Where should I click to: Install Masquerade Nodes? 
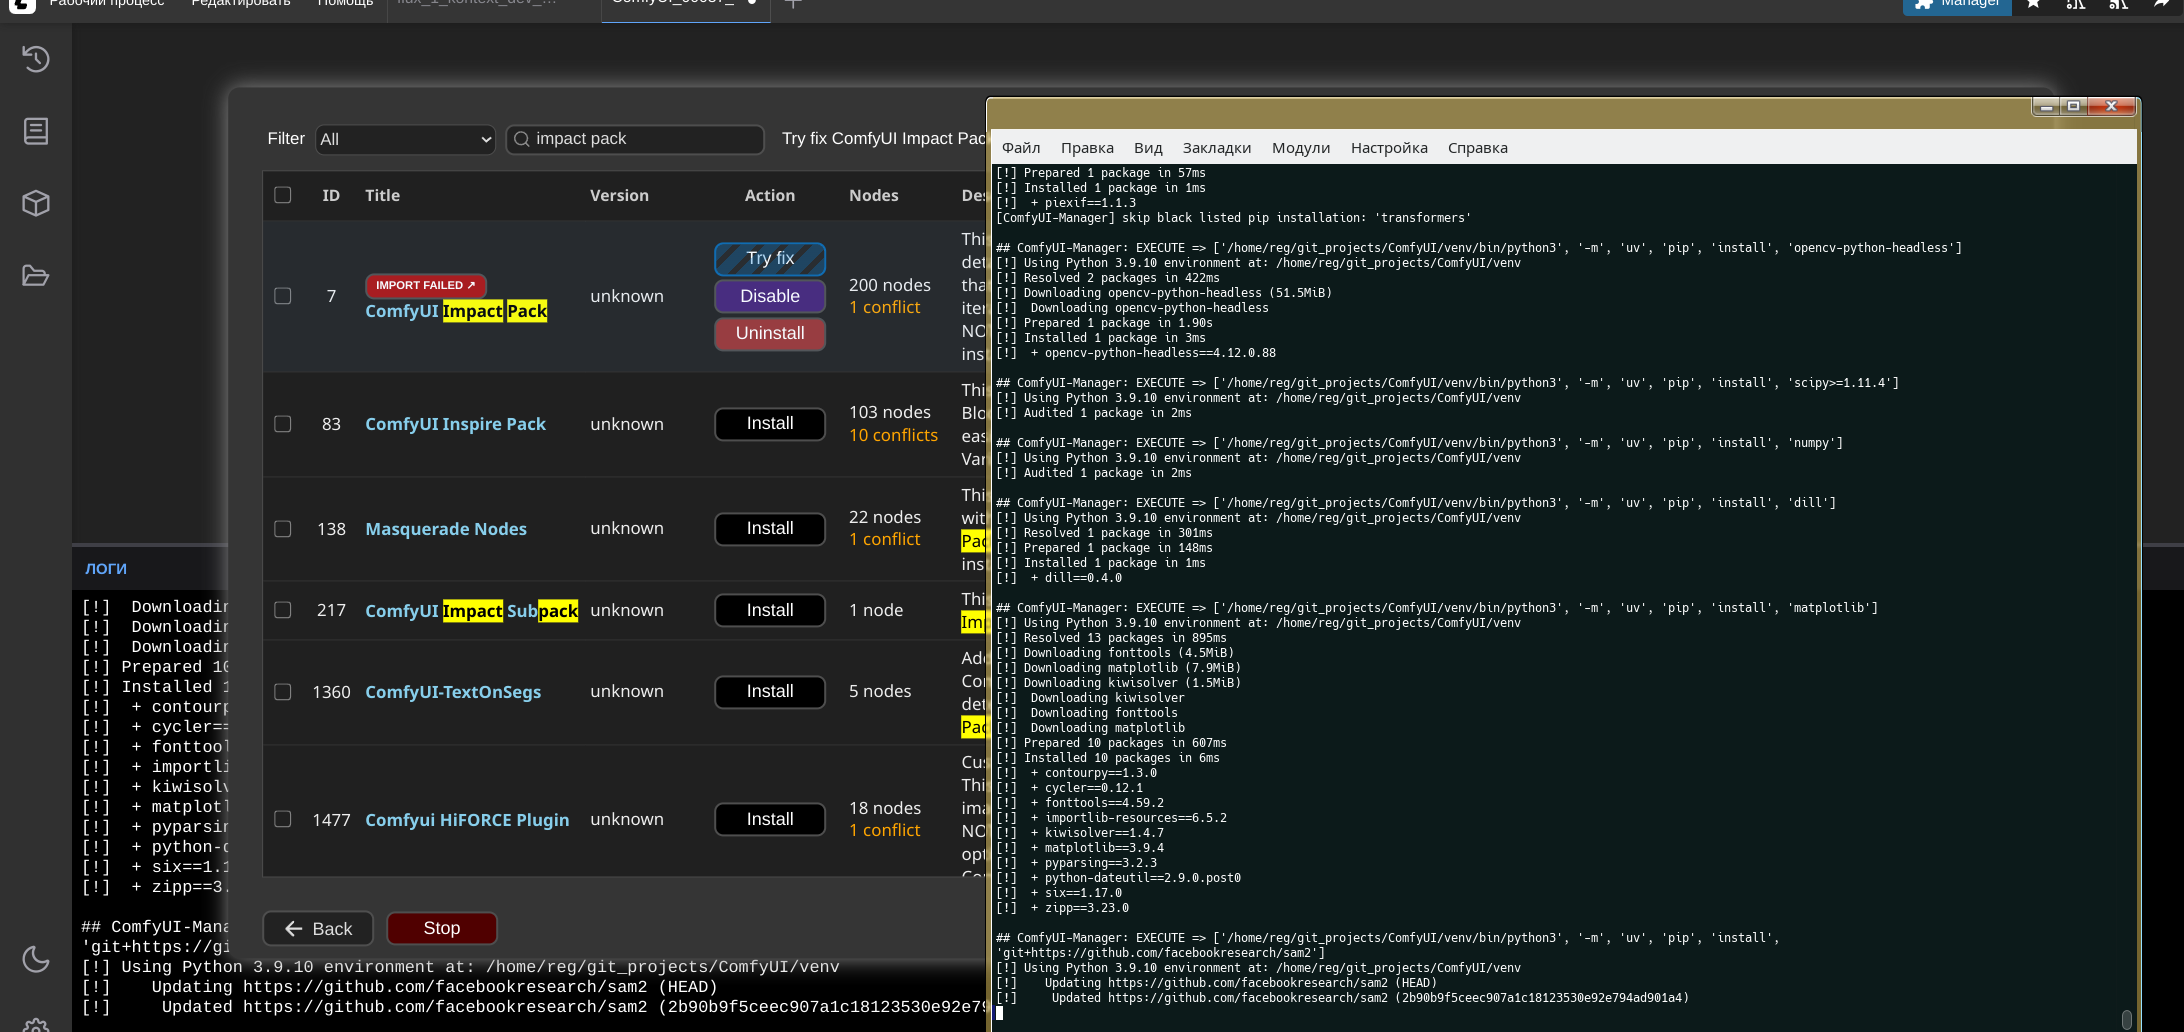pos(770,529)
